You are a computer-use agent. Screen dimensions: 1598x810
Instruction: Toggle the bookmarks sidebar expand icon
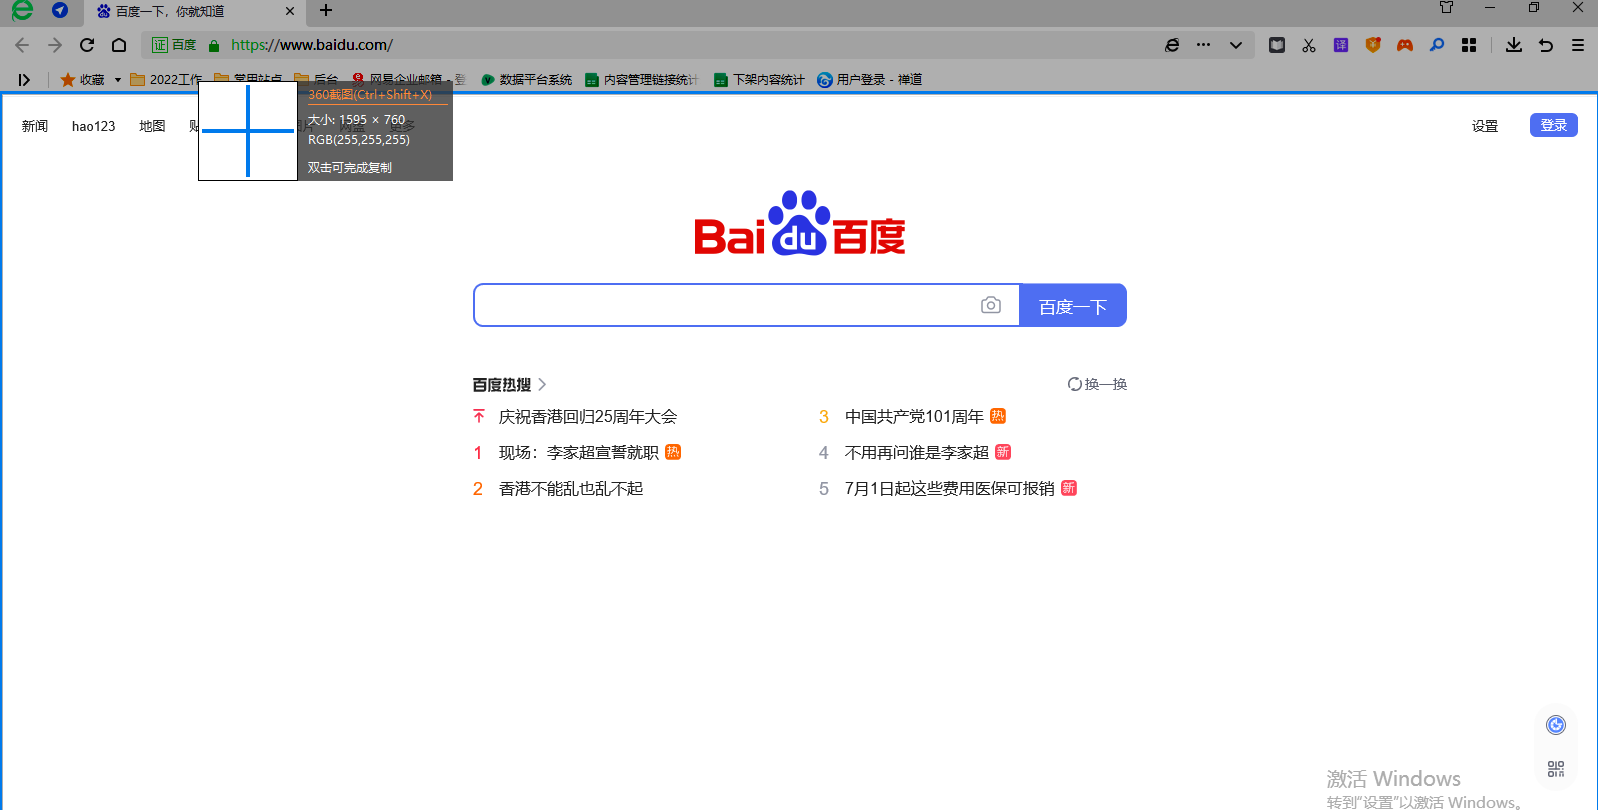point(24,80)
